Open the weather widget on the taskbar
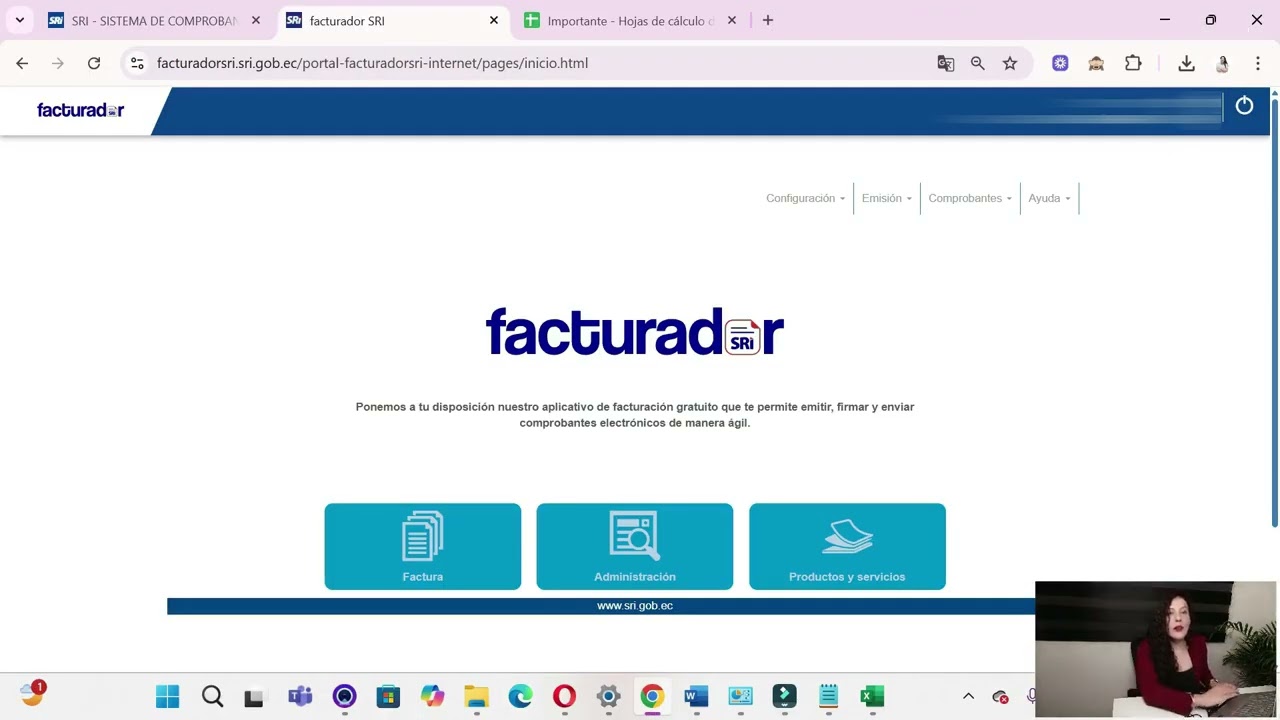 pyautogui.click(x=33, y=694)
